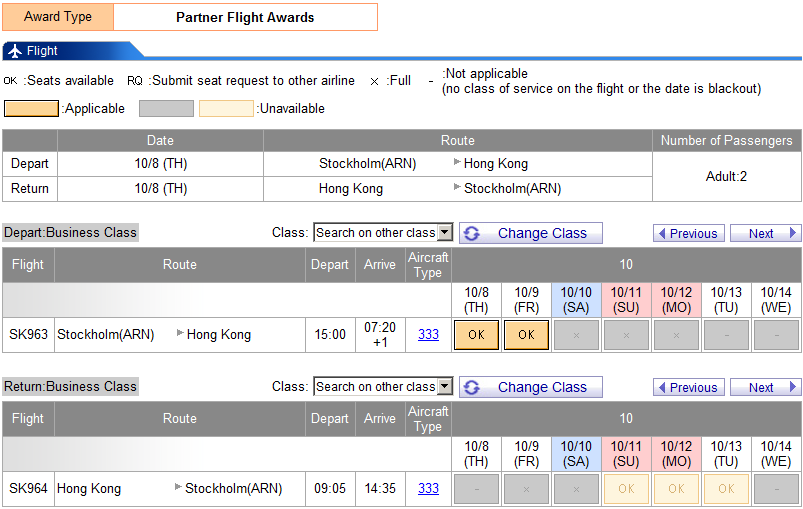Open aircraft type 333 link for SK963
803x509 pixels.
coord(428,335)
